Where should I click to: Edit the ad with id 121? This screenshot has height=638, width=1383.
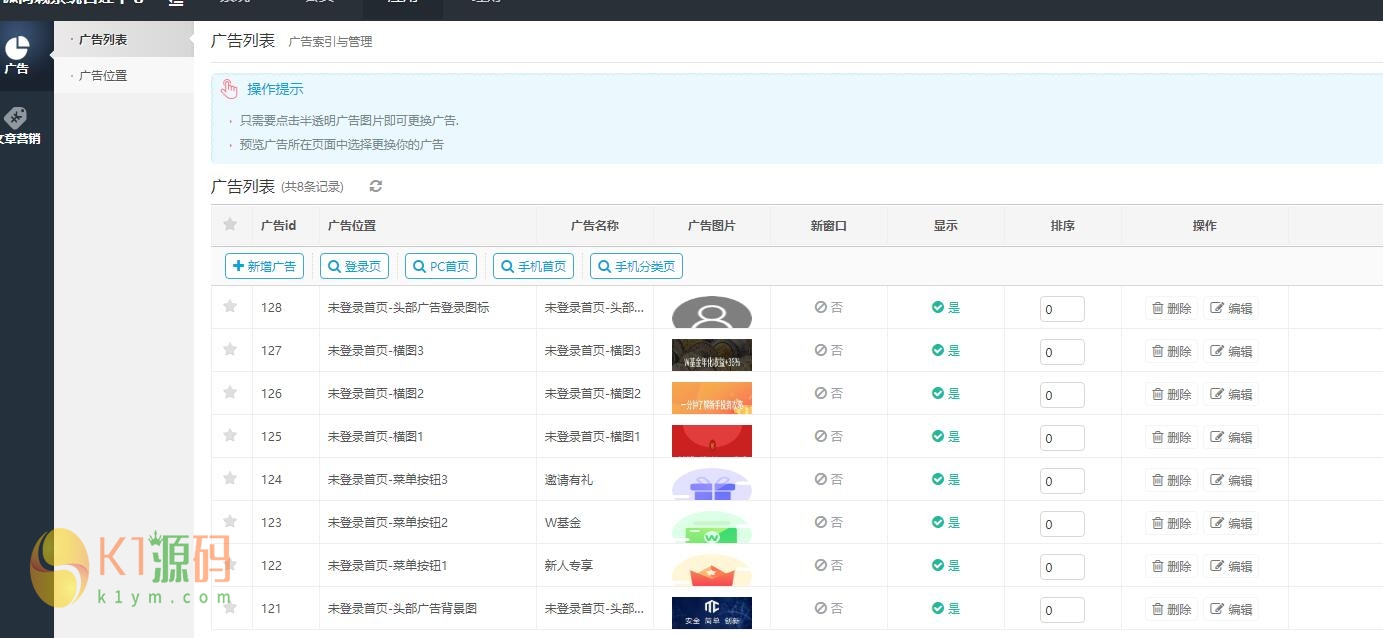pos(1231,609)
